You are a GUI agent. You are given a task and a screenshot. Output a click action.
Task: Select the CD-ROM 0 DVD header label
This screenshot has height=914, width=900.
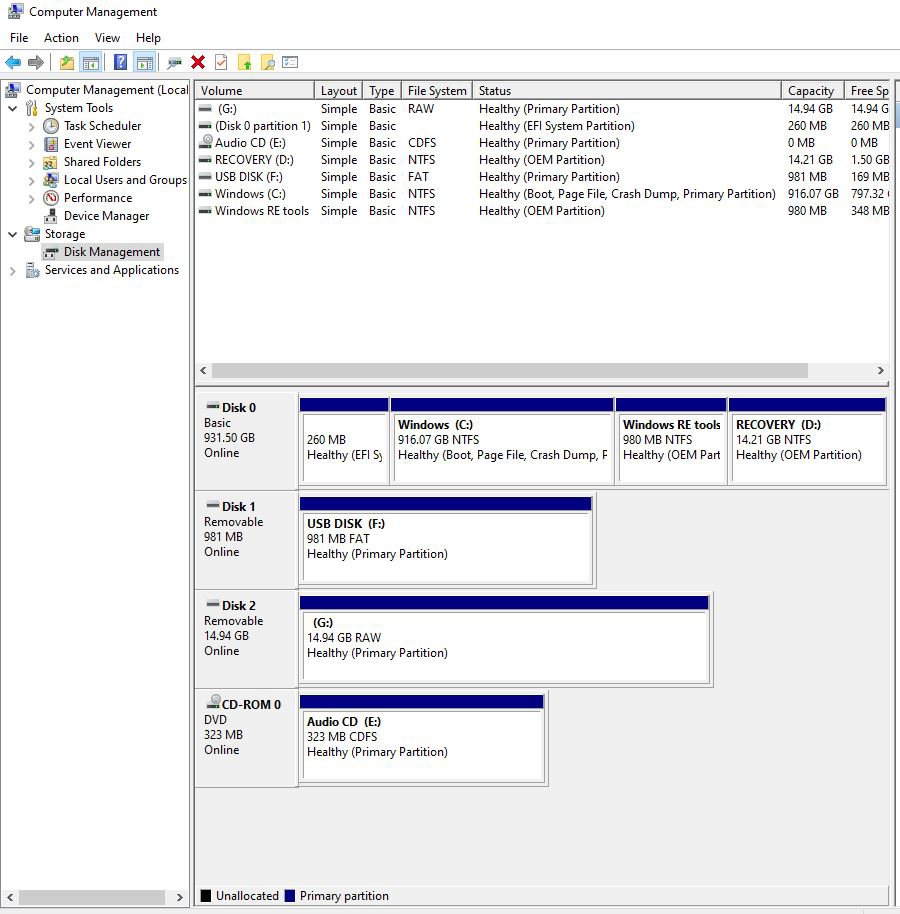click(247, 739)
